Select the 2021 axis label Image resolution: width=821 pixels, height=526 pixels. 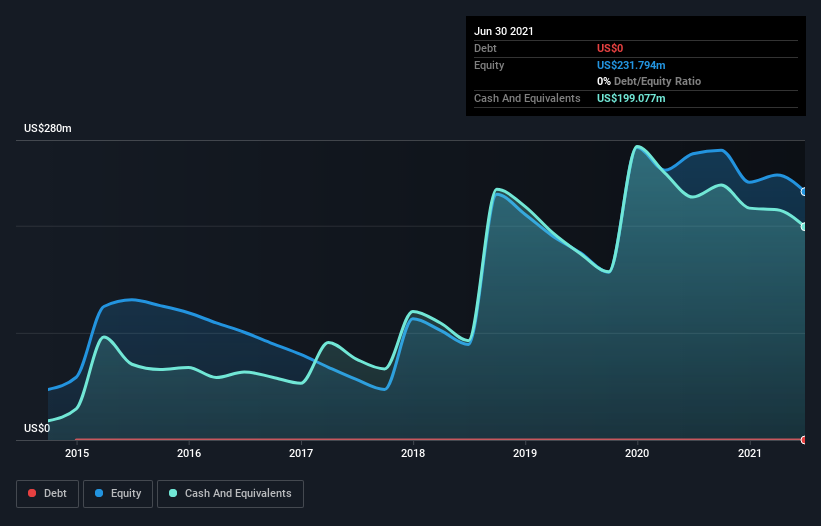[749, 453]
